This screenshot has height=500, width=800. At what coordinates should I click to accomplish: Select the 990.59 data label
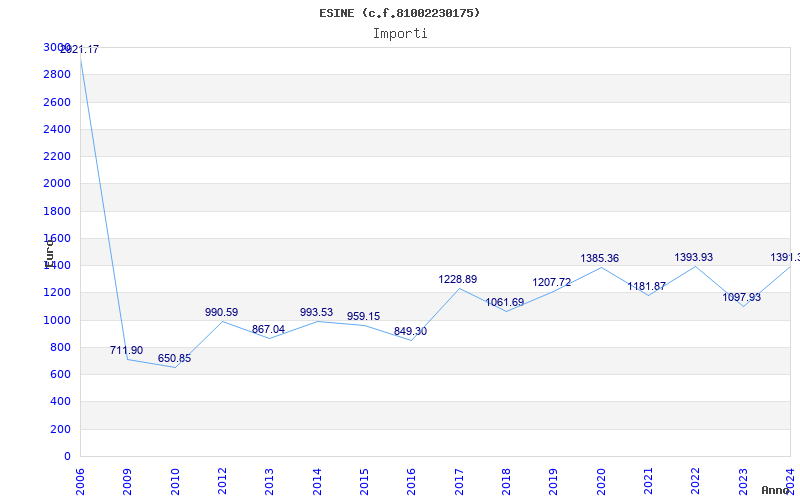point(221,312)
